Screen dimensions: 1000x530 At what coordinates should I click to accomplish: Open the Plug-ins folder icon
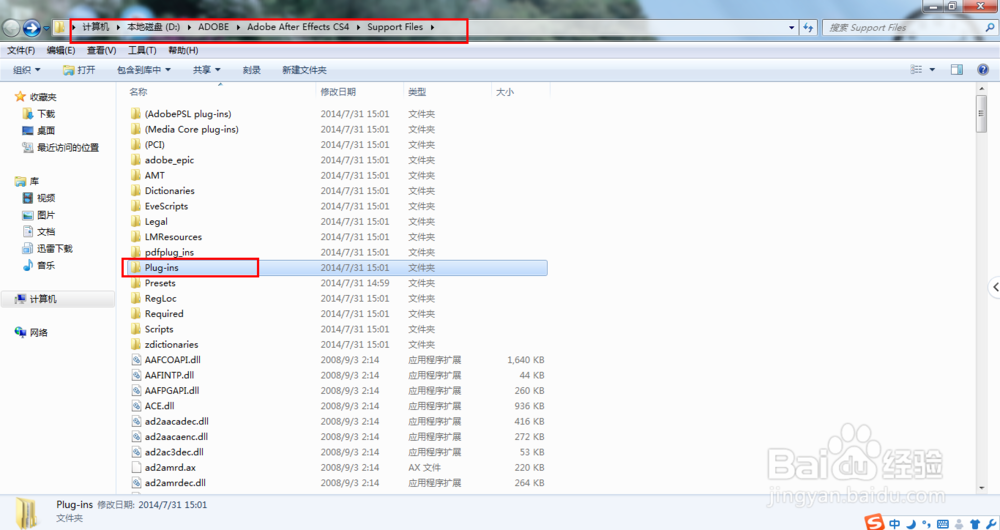(x=136, y=267)
